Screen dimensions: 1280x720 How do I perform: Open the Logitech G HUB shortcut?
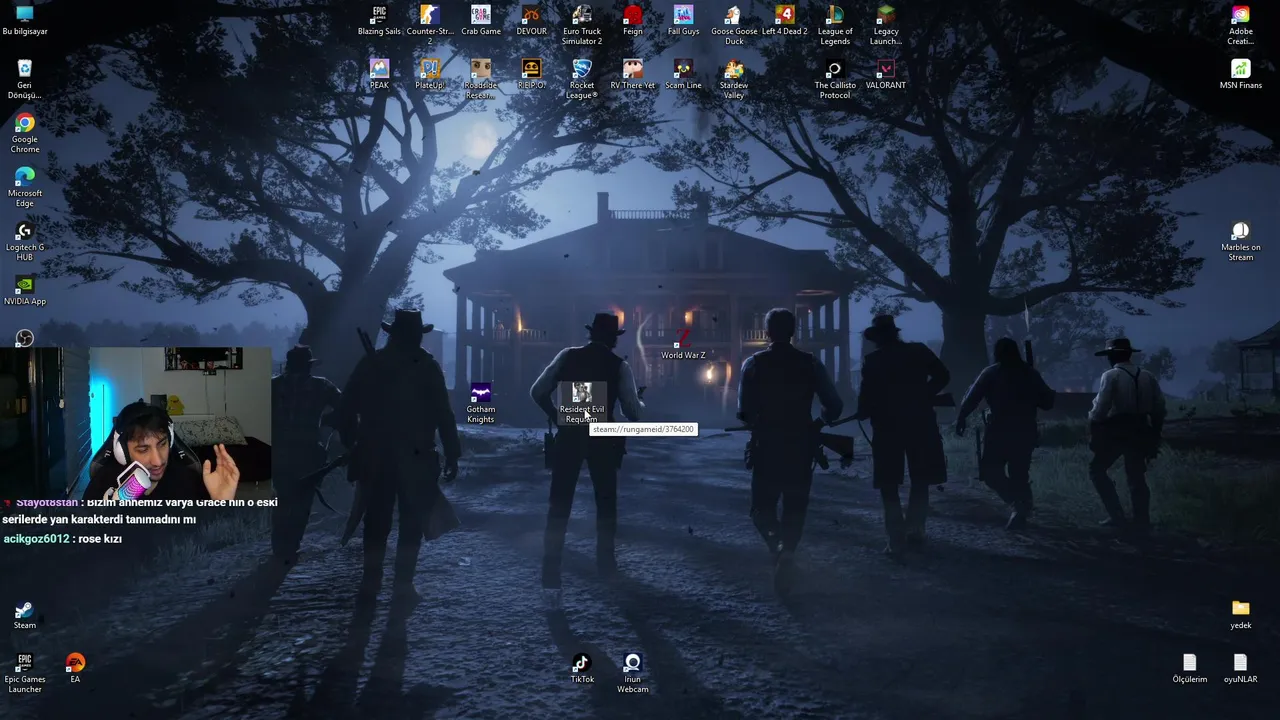[x=25, y=241]
